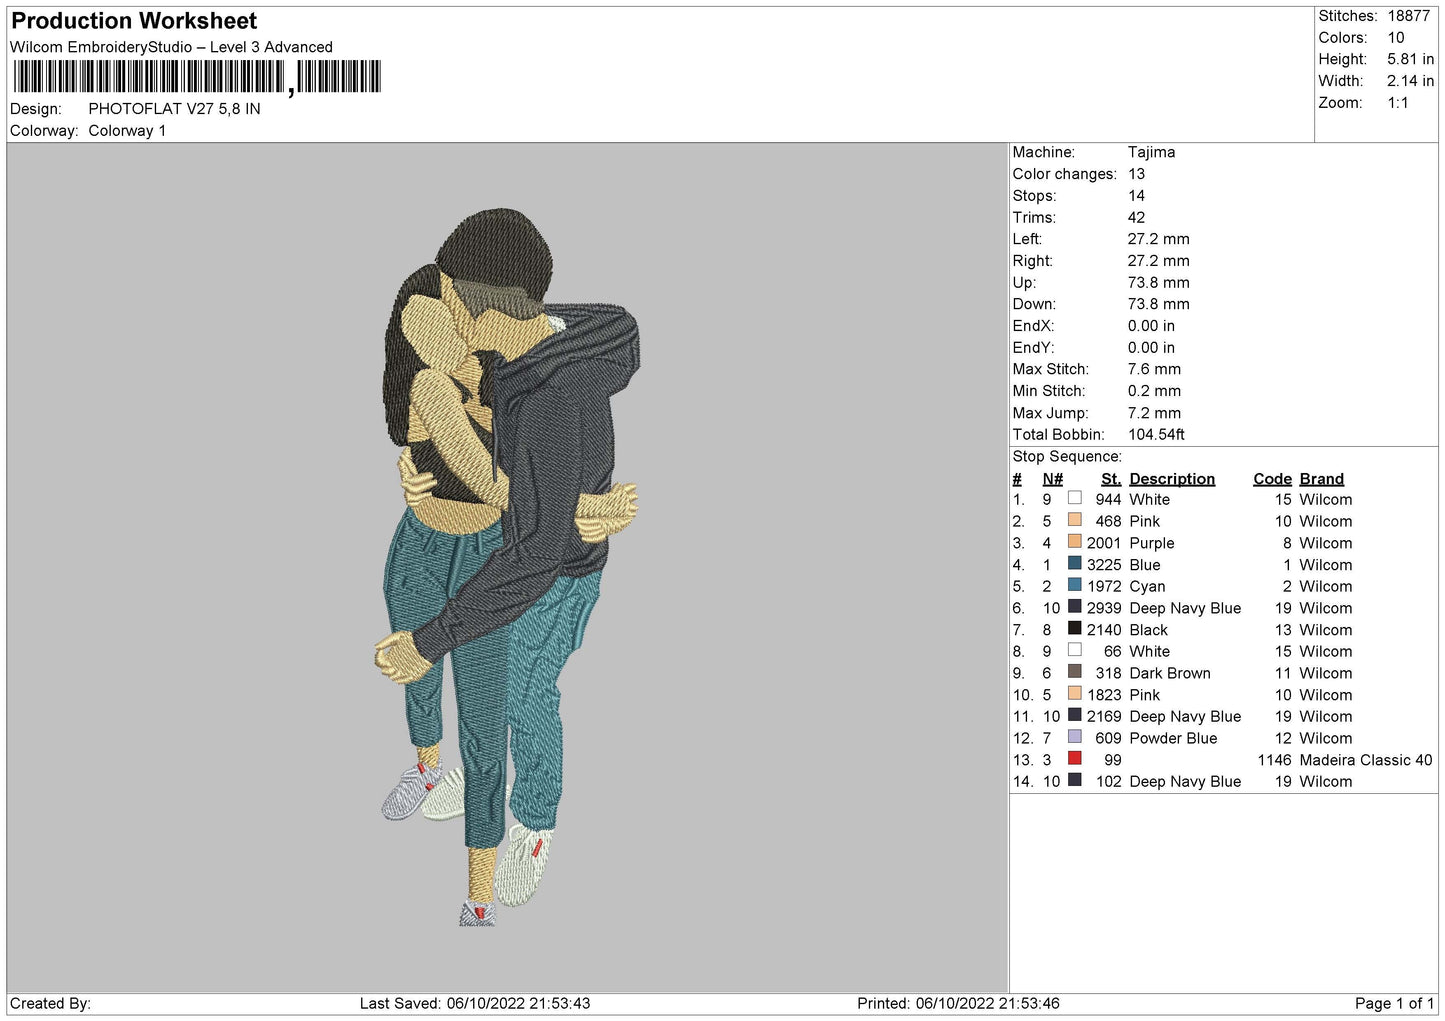Click the barcode under the Wilcom subtitle
The image size is (1445, 1021).
click(x=197, y=77)
